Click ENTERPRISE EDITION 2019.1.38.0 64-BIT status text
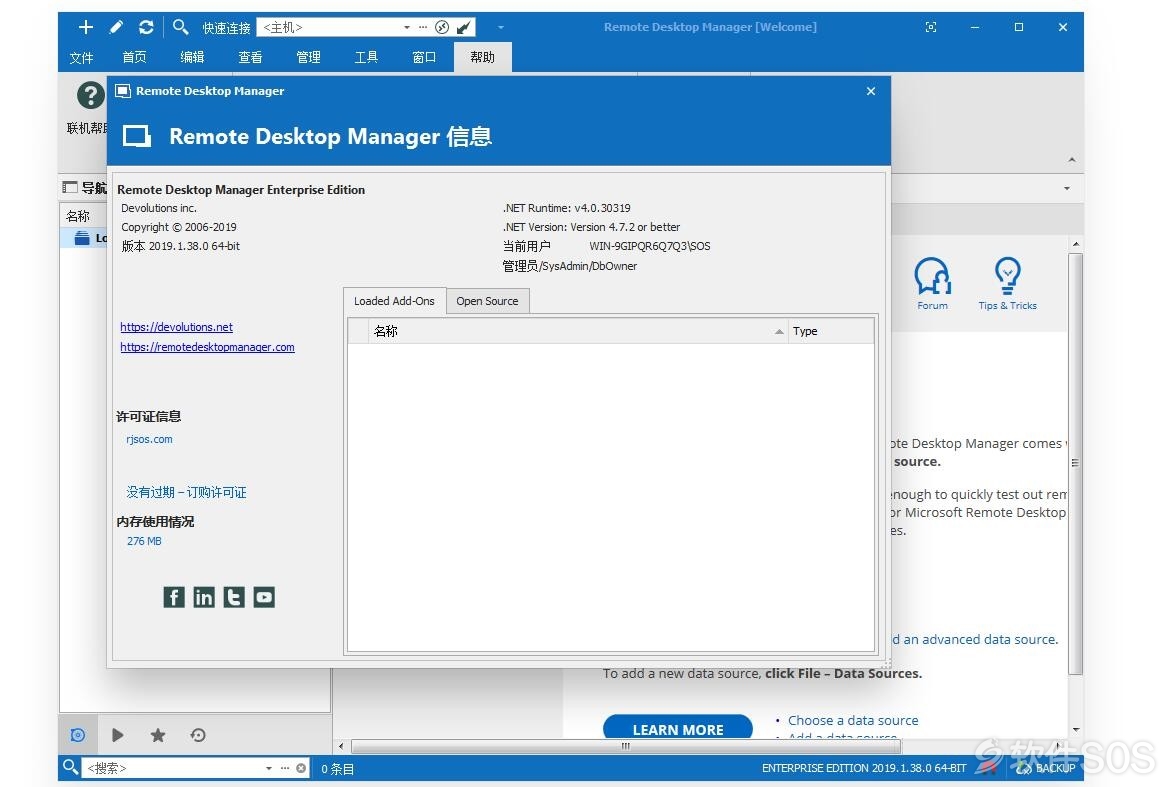 point(864,768)
